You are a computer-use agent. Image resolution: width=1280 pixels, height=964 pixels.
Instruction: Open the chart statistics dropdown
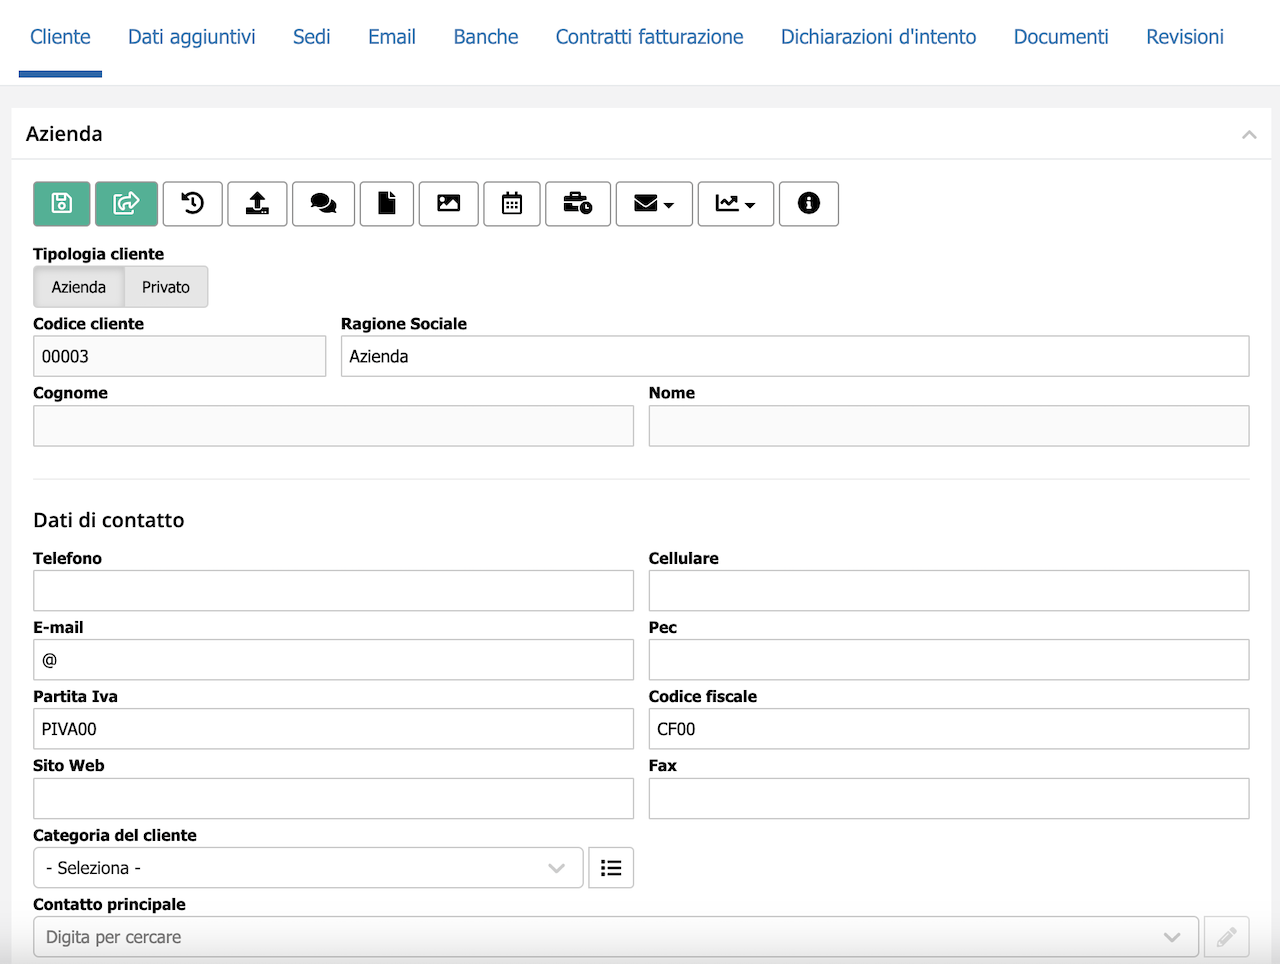736,203
